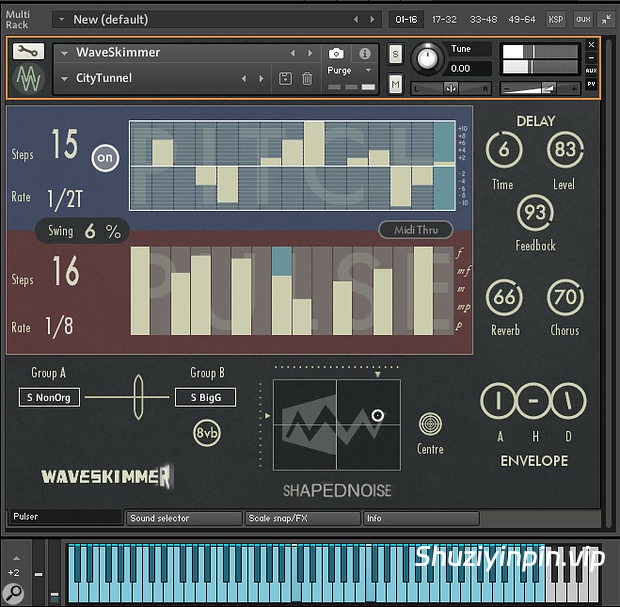
Task: Go to next snapshot CityTunnel arrow
Action: tap(261, 78)
